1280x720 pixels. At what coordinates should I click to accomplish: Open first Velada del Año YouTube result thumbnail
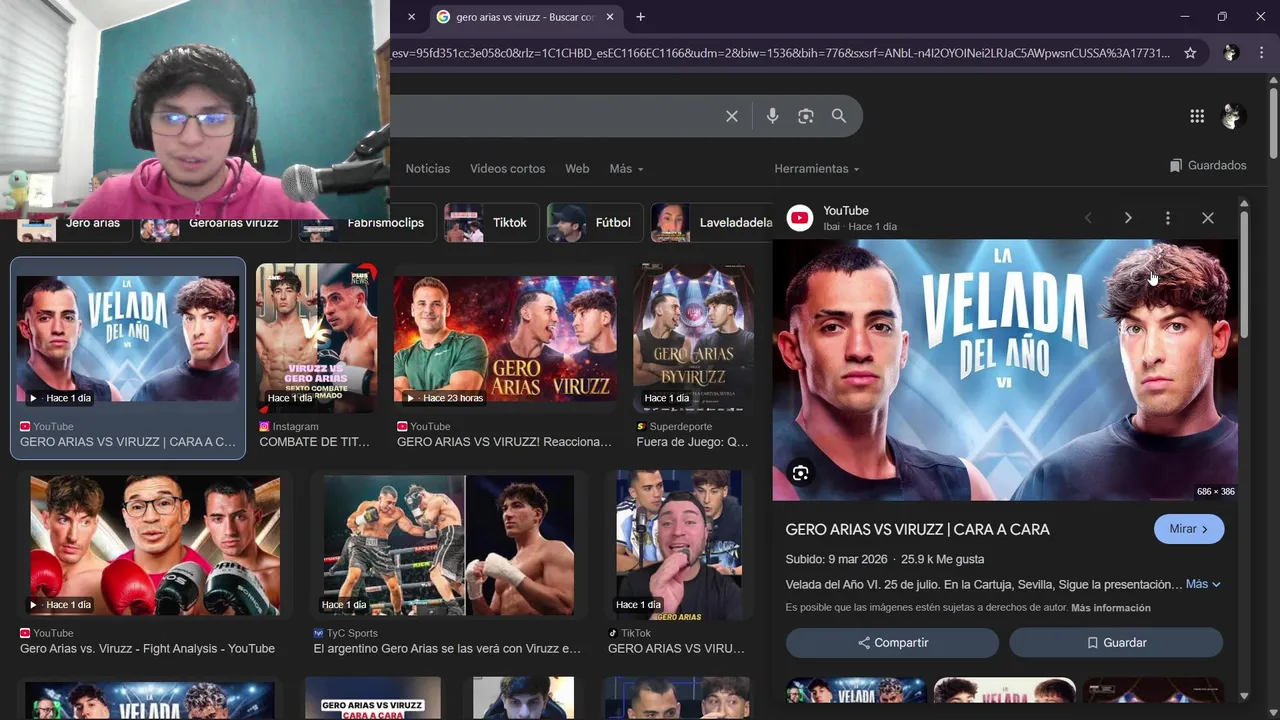[x=128, y=339]
